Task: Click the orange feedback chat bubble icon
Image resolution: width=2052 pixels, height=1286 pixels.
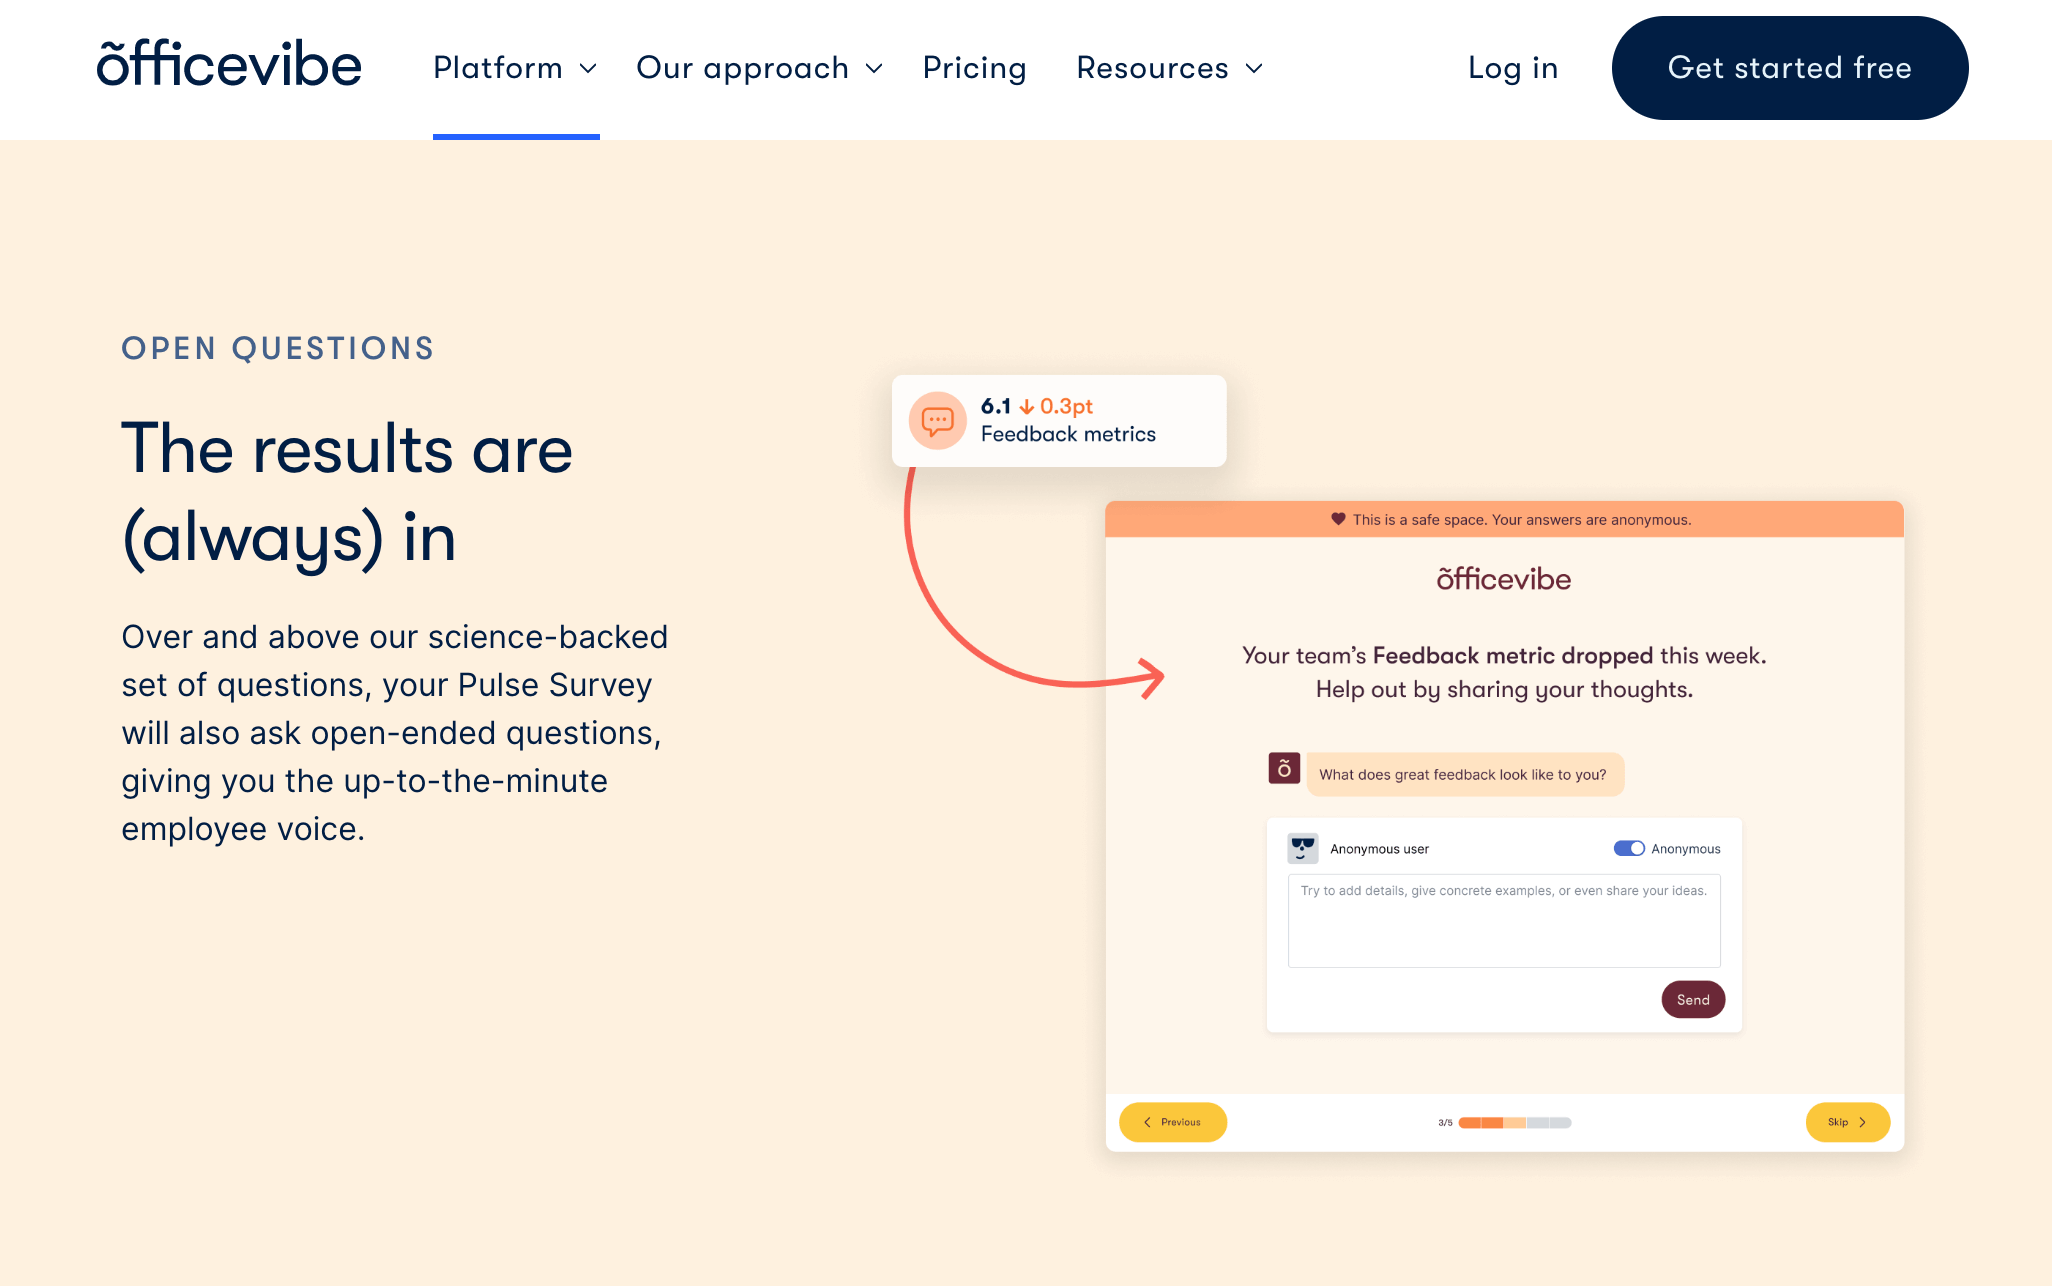Action: (x=937, y=421)
